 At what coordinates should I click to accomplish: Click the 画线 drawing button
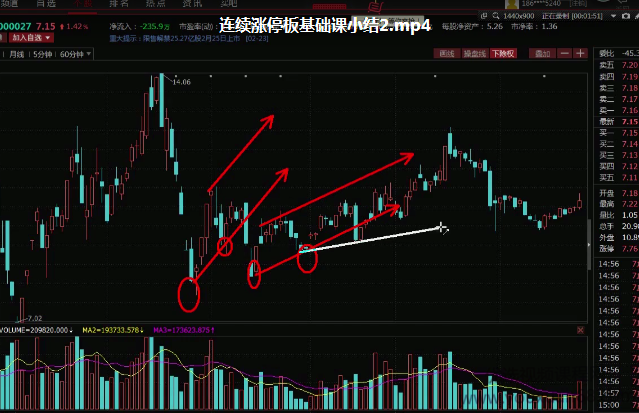tap(447, 53)
